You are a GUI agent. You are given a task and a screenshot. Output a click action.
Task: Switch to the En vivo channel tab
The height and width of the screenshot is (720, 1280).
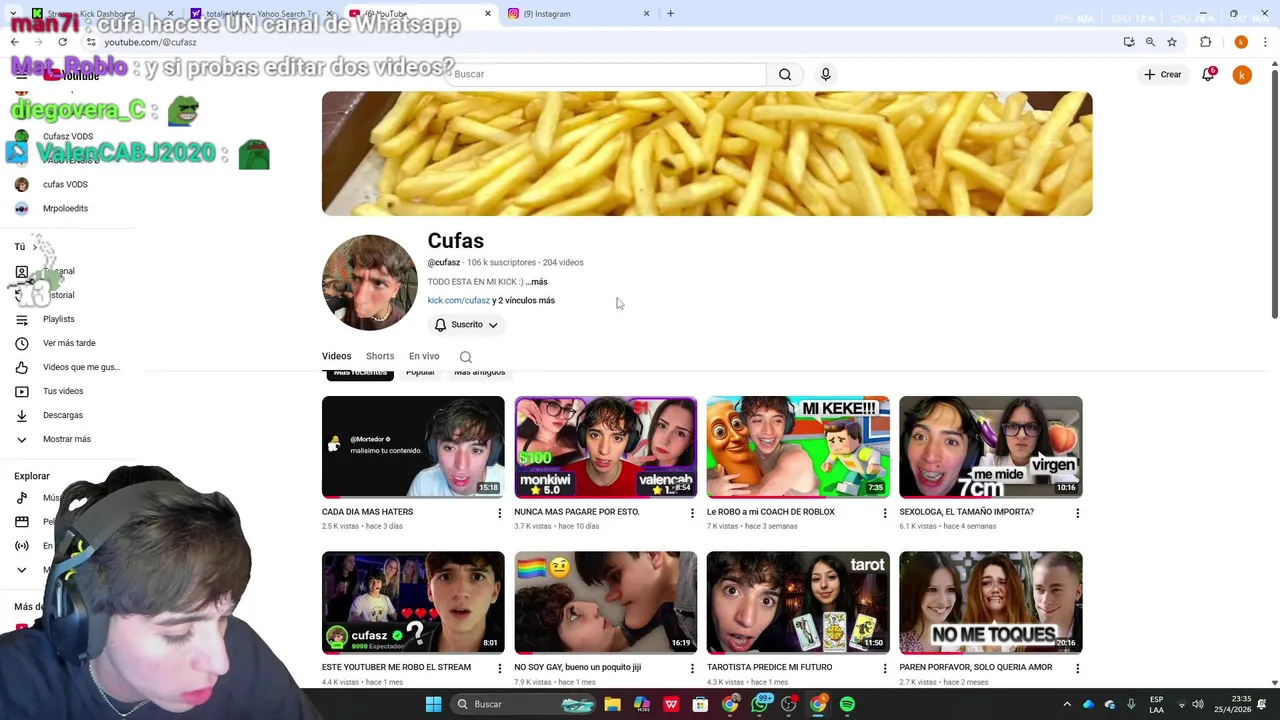pyautogui.click(x=424, y=356)
